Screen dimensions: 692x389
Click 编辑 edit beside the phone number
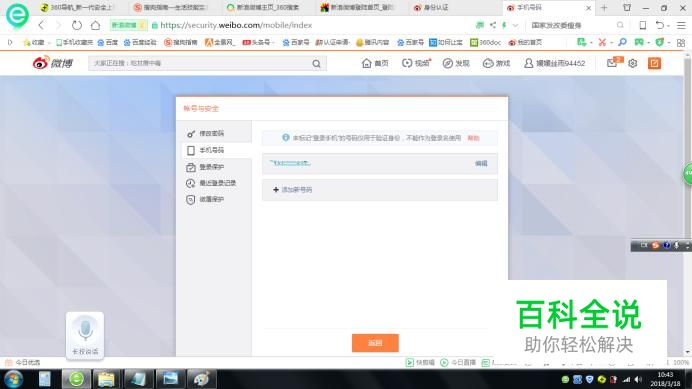(481, 163)
